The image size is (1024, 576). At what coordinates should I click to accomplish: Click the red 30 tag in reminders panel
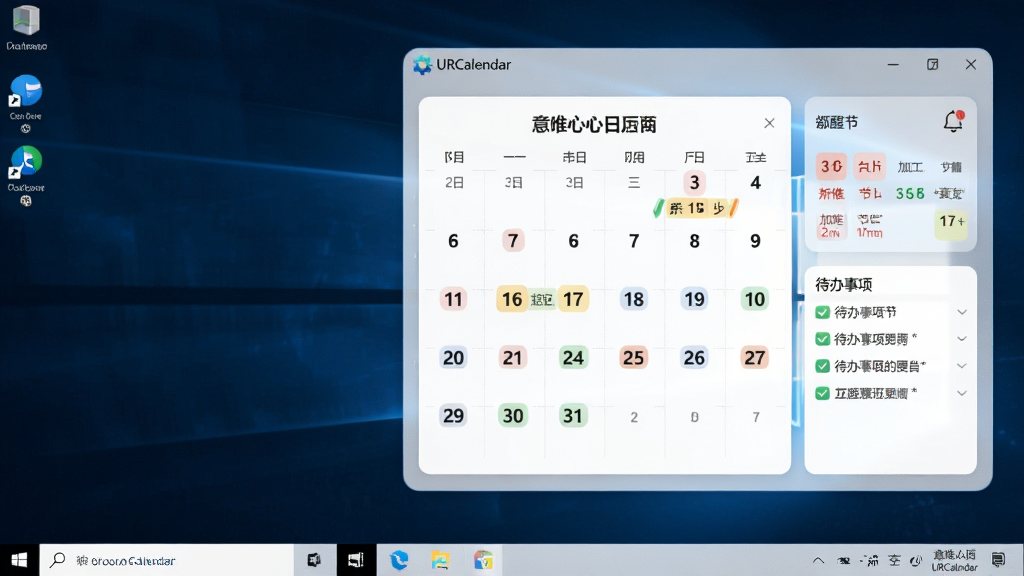pos(831,167)
